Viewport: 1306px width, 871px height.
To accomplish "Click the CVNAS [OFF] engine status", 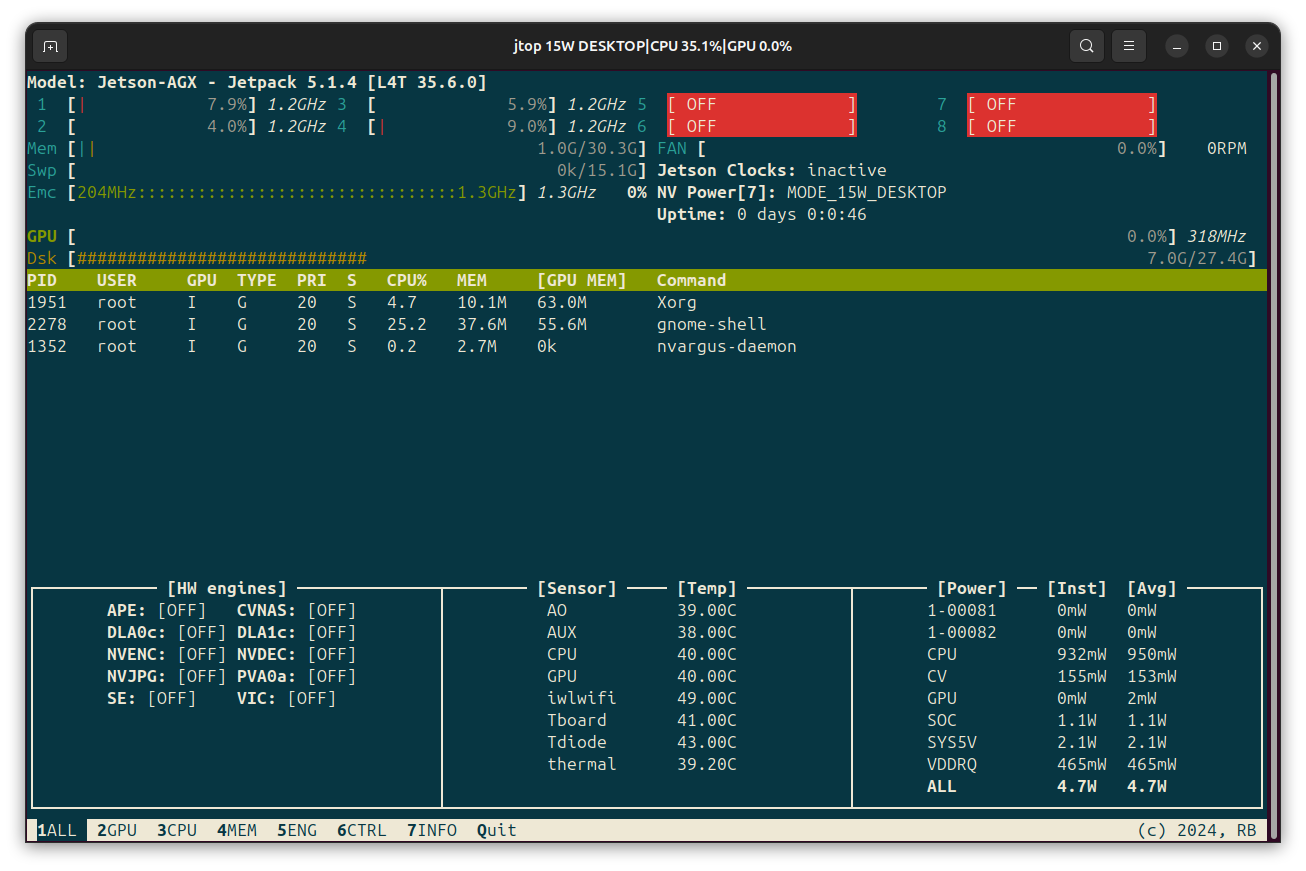I will coord(297,610).
